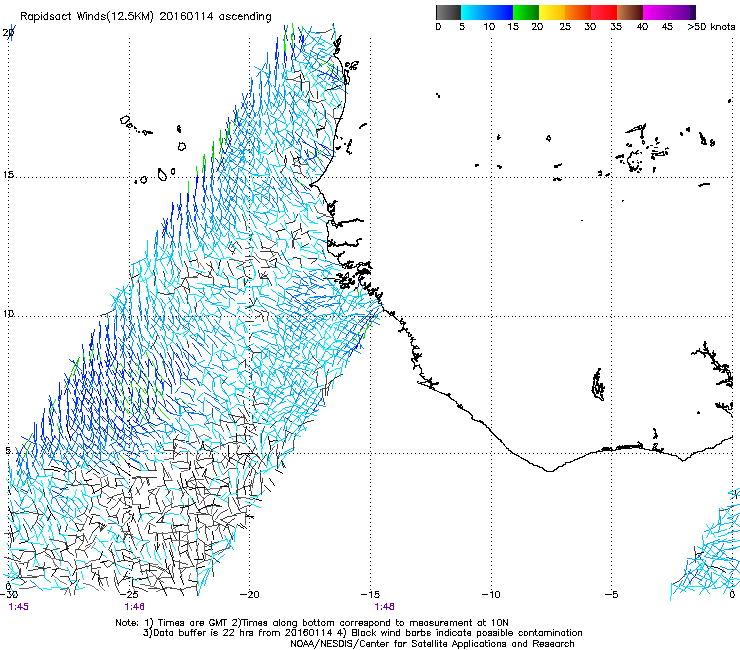Click the cyan-to-blue 5-15 knots color band
The height and width of the screenshot is (650, 740).
tap(487, 12)
